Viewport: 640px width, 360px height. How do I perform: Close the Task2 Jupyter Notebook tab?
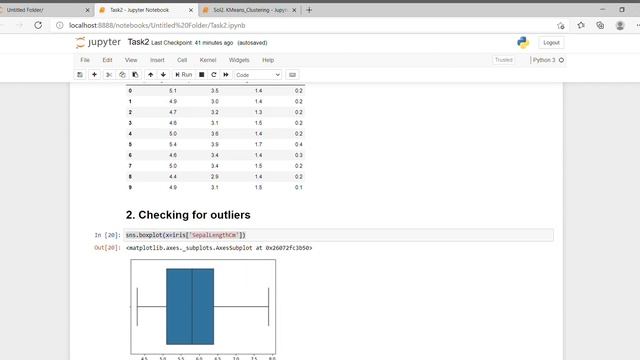(x=191, y=10)
